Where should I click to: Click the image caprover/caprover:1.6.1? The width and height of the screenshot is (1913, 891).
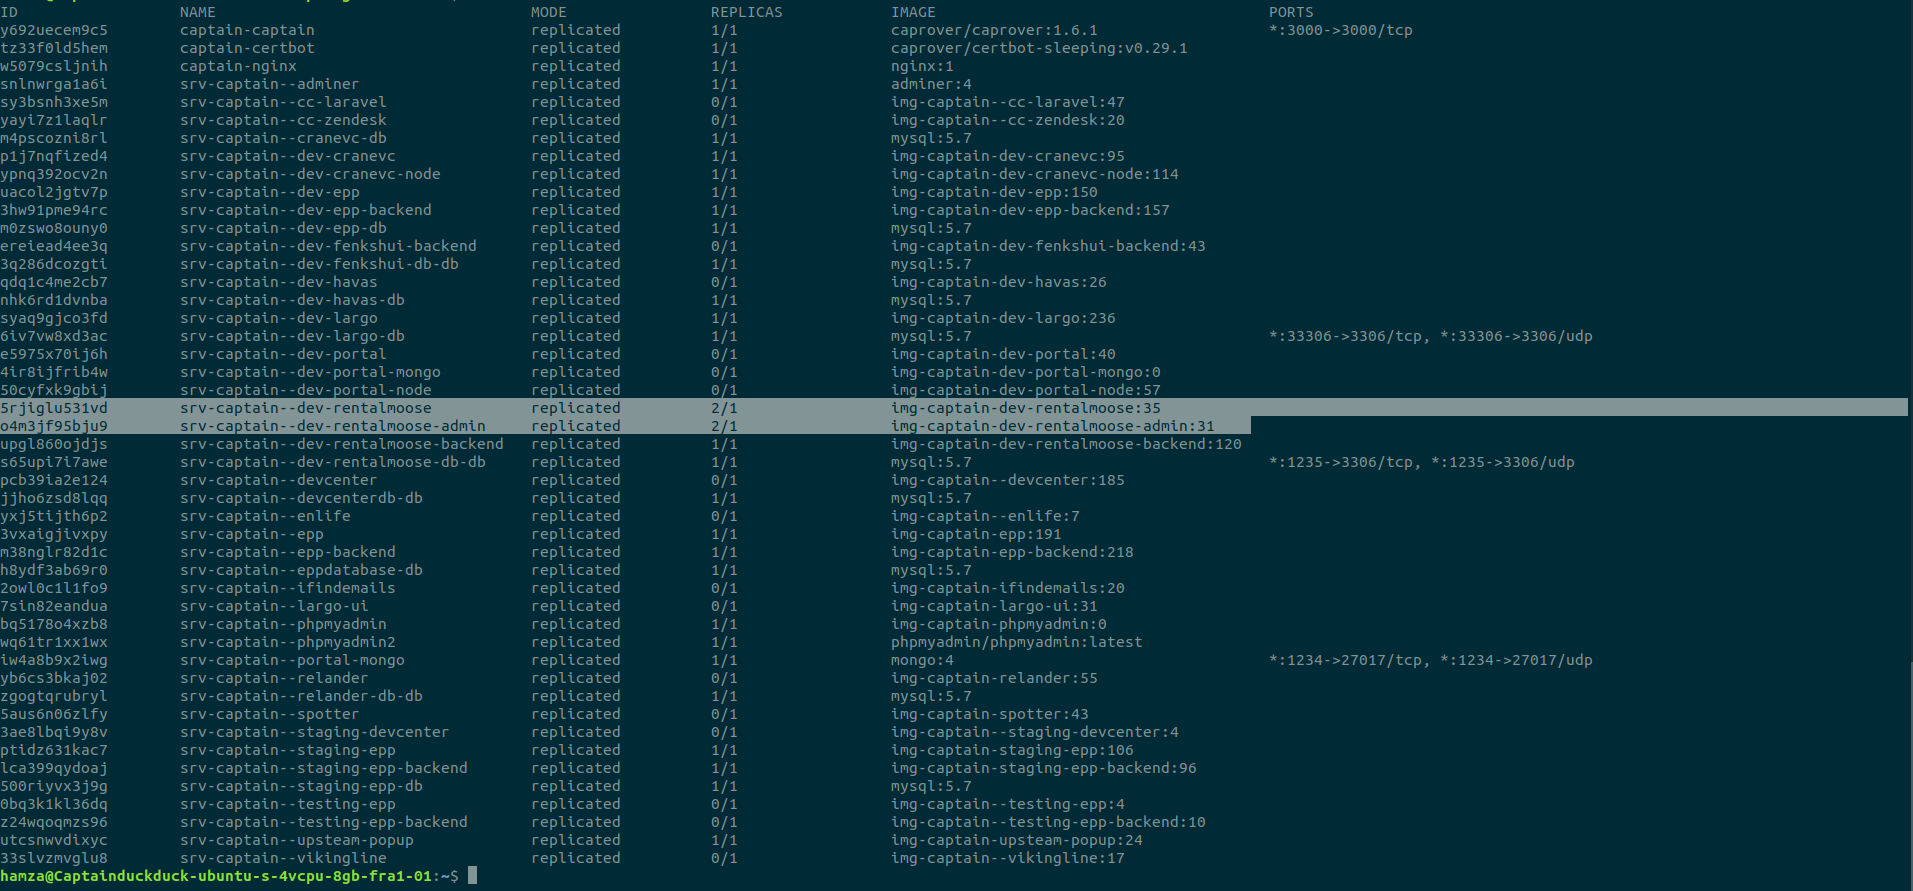coord(994,30)
